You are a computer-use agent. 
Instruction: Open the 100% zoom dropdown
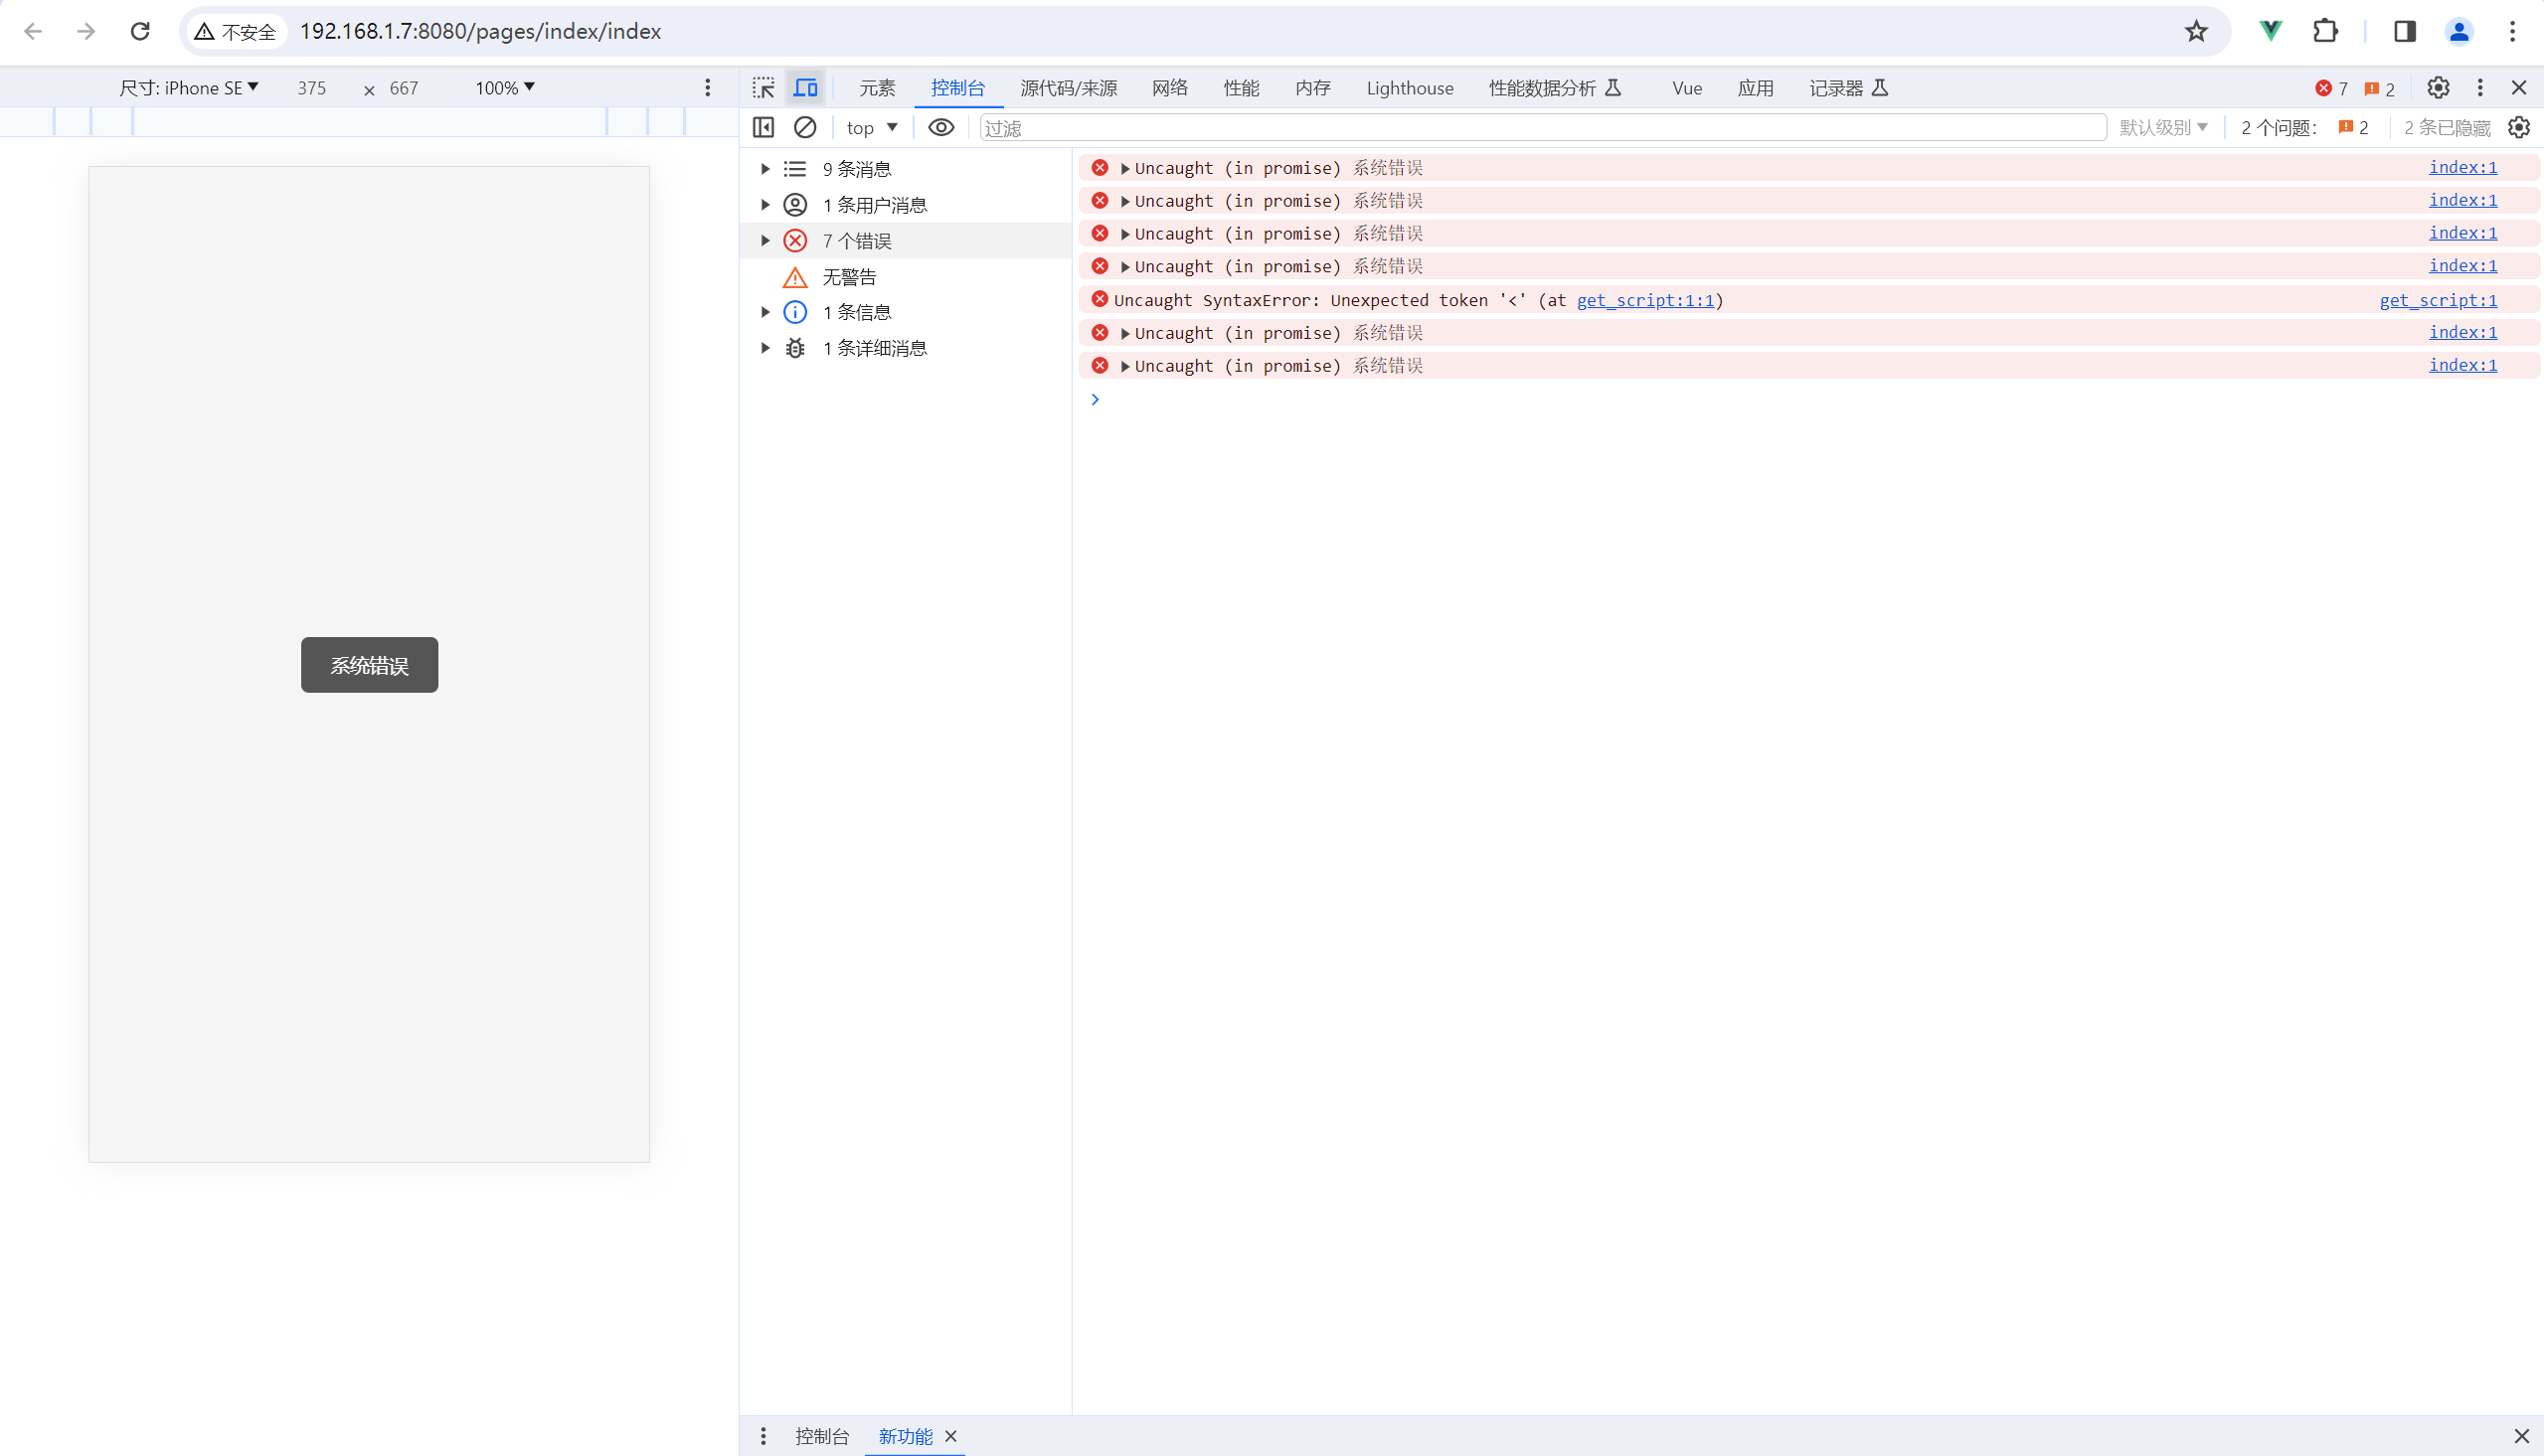pos(505,88)
